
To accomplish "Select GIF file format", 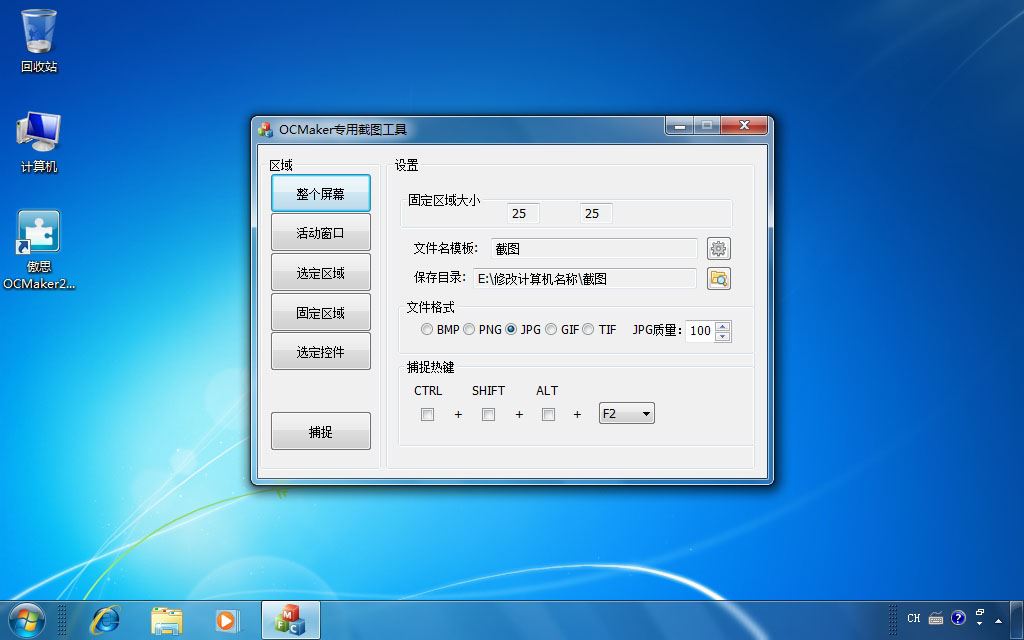I will coord(551,330).
